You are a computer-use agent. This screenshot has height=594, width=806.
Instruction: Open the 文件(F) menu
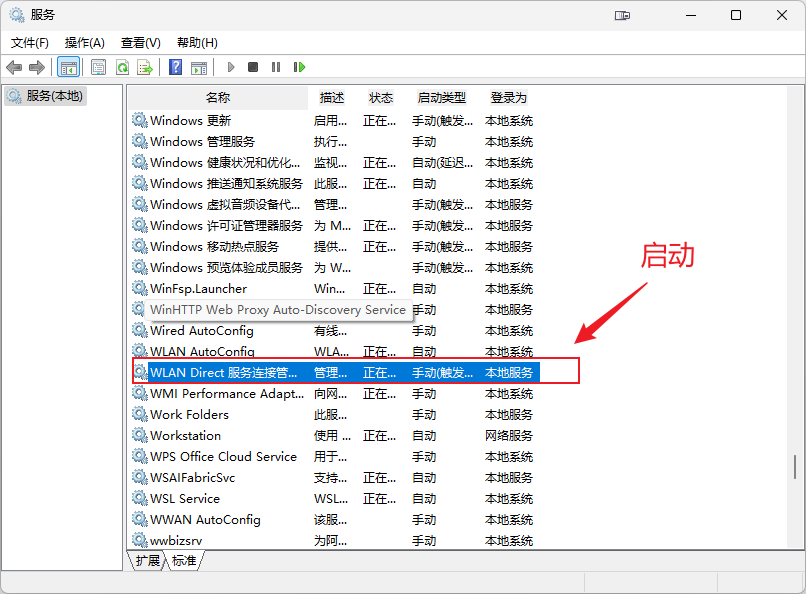[x=30, y=43]
